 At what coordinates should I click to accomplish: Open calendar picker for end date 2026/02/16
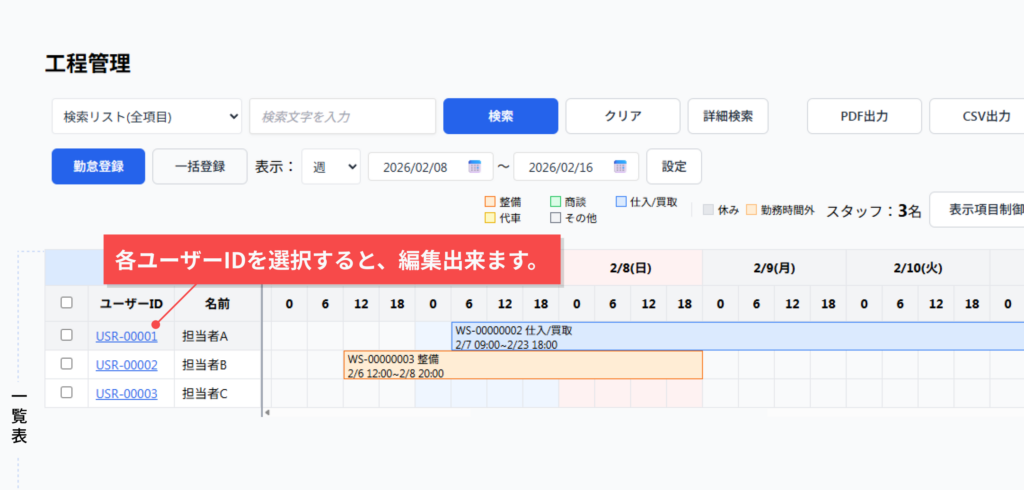620,167
